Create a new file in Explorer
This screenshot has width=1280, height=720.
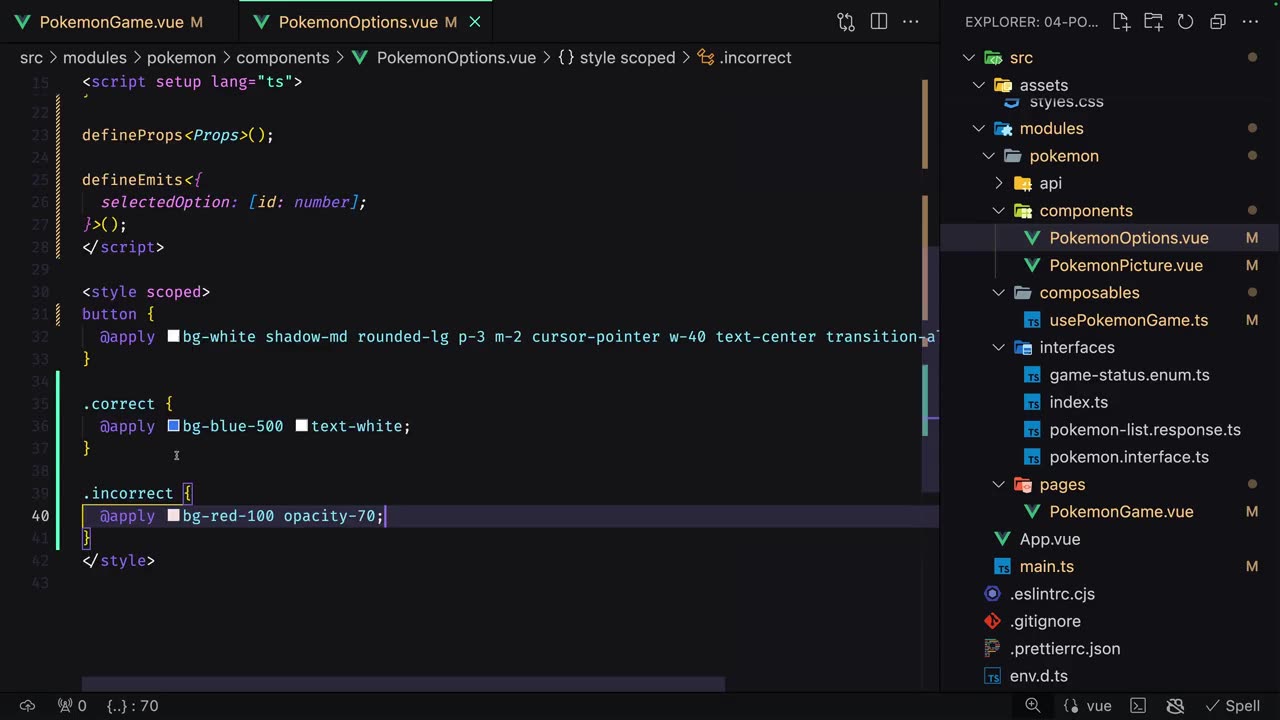tap(1121, 22)
